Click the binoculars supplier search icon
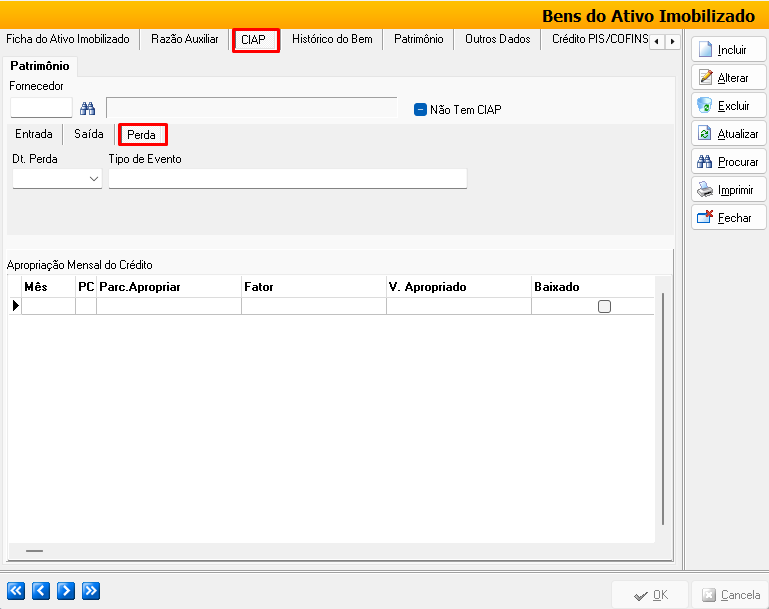Screen dimensions: 769x609 (87, 109)
